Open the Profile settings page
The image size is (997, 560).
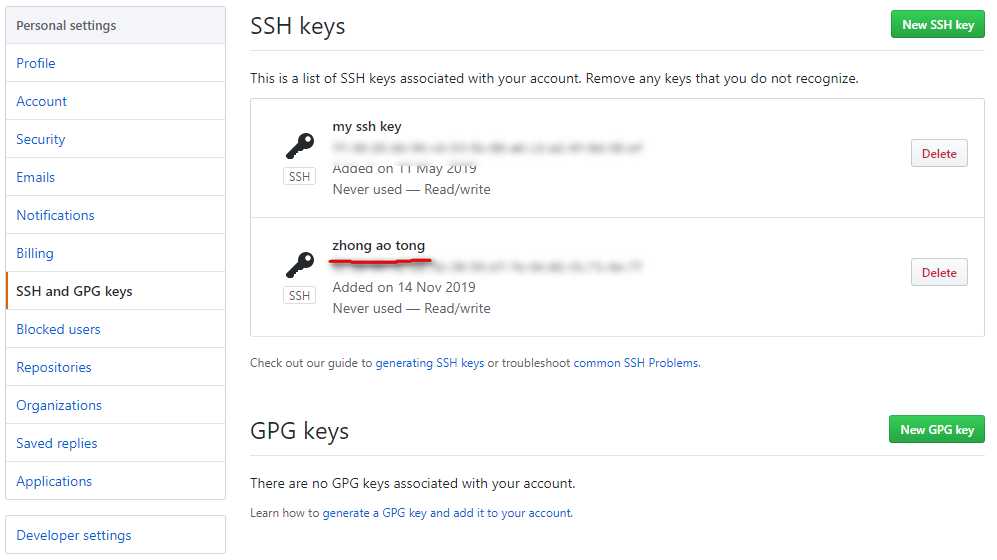(x=36, y=63)
